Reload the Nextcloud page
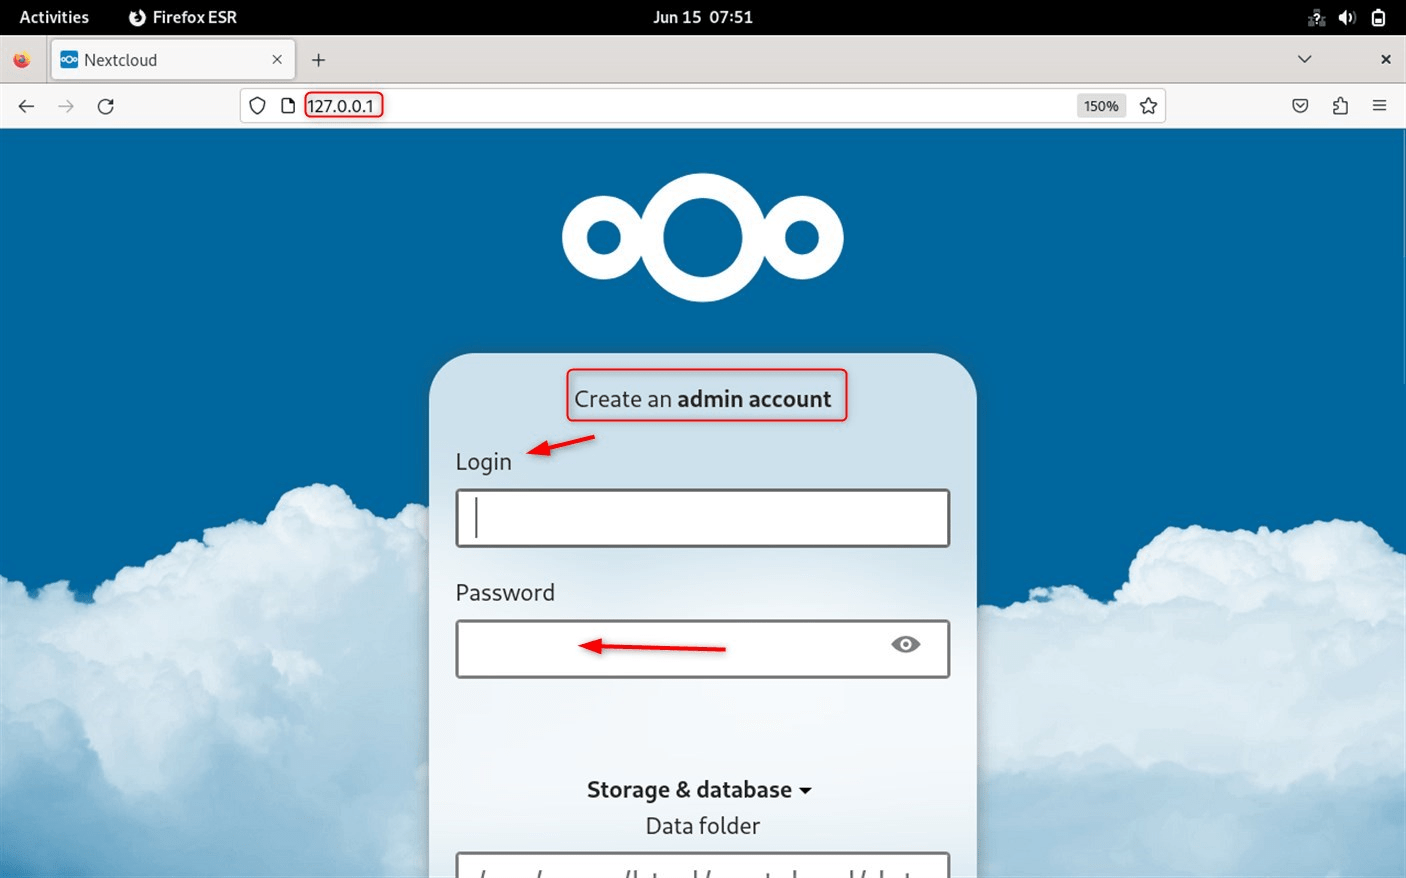 tap(106, 106)
